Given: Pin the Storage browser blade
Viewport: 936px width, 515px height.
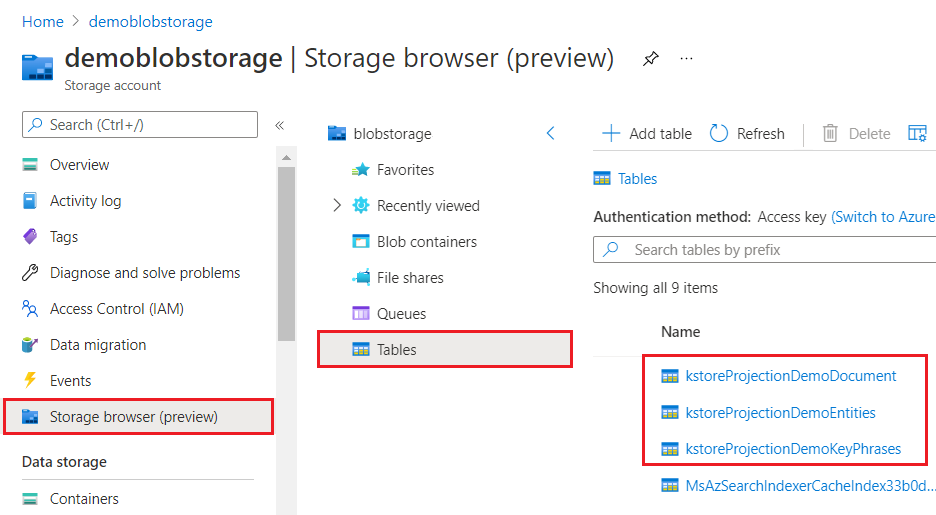Looking at the screenshot, I should [x=651, y=58].
